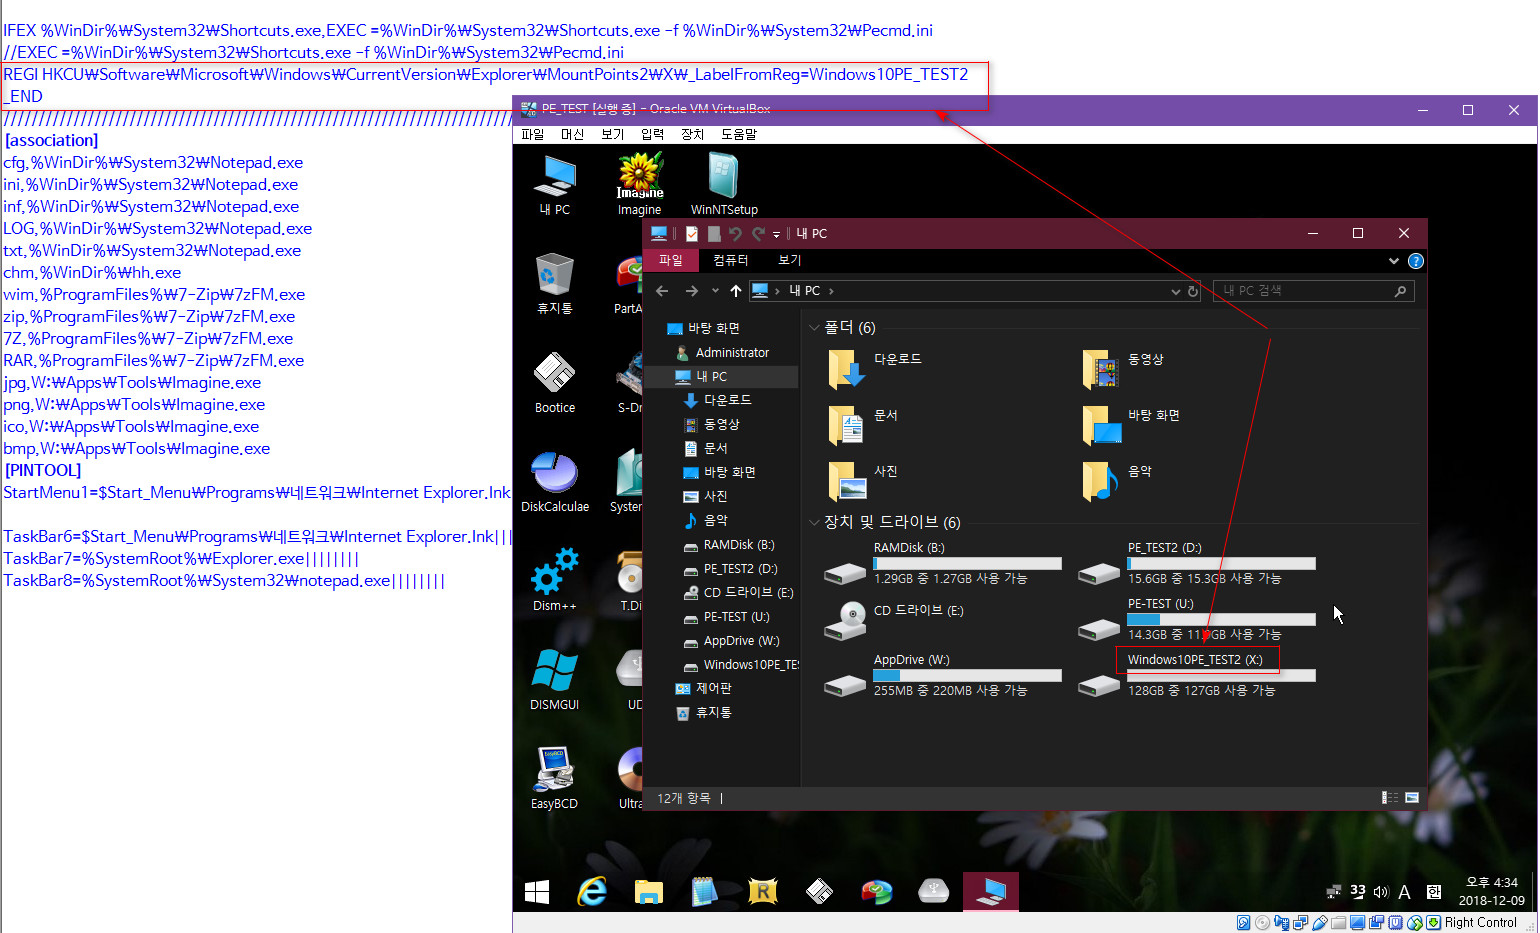Image resolution: width=1540 pixels, height=933 pixels.
Task: Click the Explorer help question mark icon
Action: tap(1416, 261)
